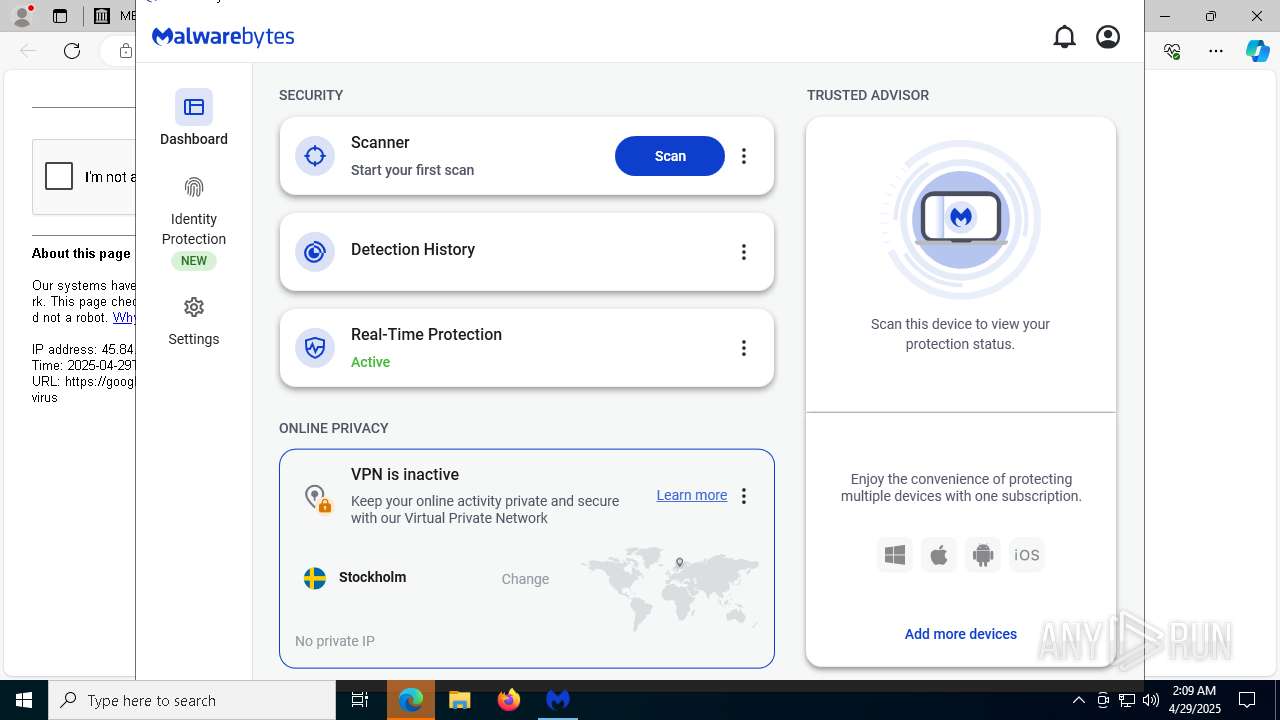Select the Apple platform icon
Image resolution: width=1280 pixels, height=720 pixels.
tap(939, 555)
